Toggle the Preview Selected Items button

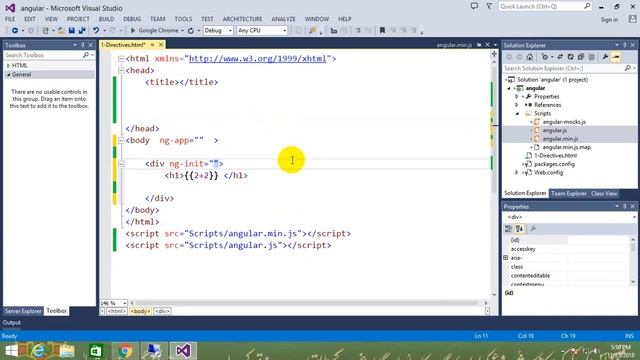616,57
